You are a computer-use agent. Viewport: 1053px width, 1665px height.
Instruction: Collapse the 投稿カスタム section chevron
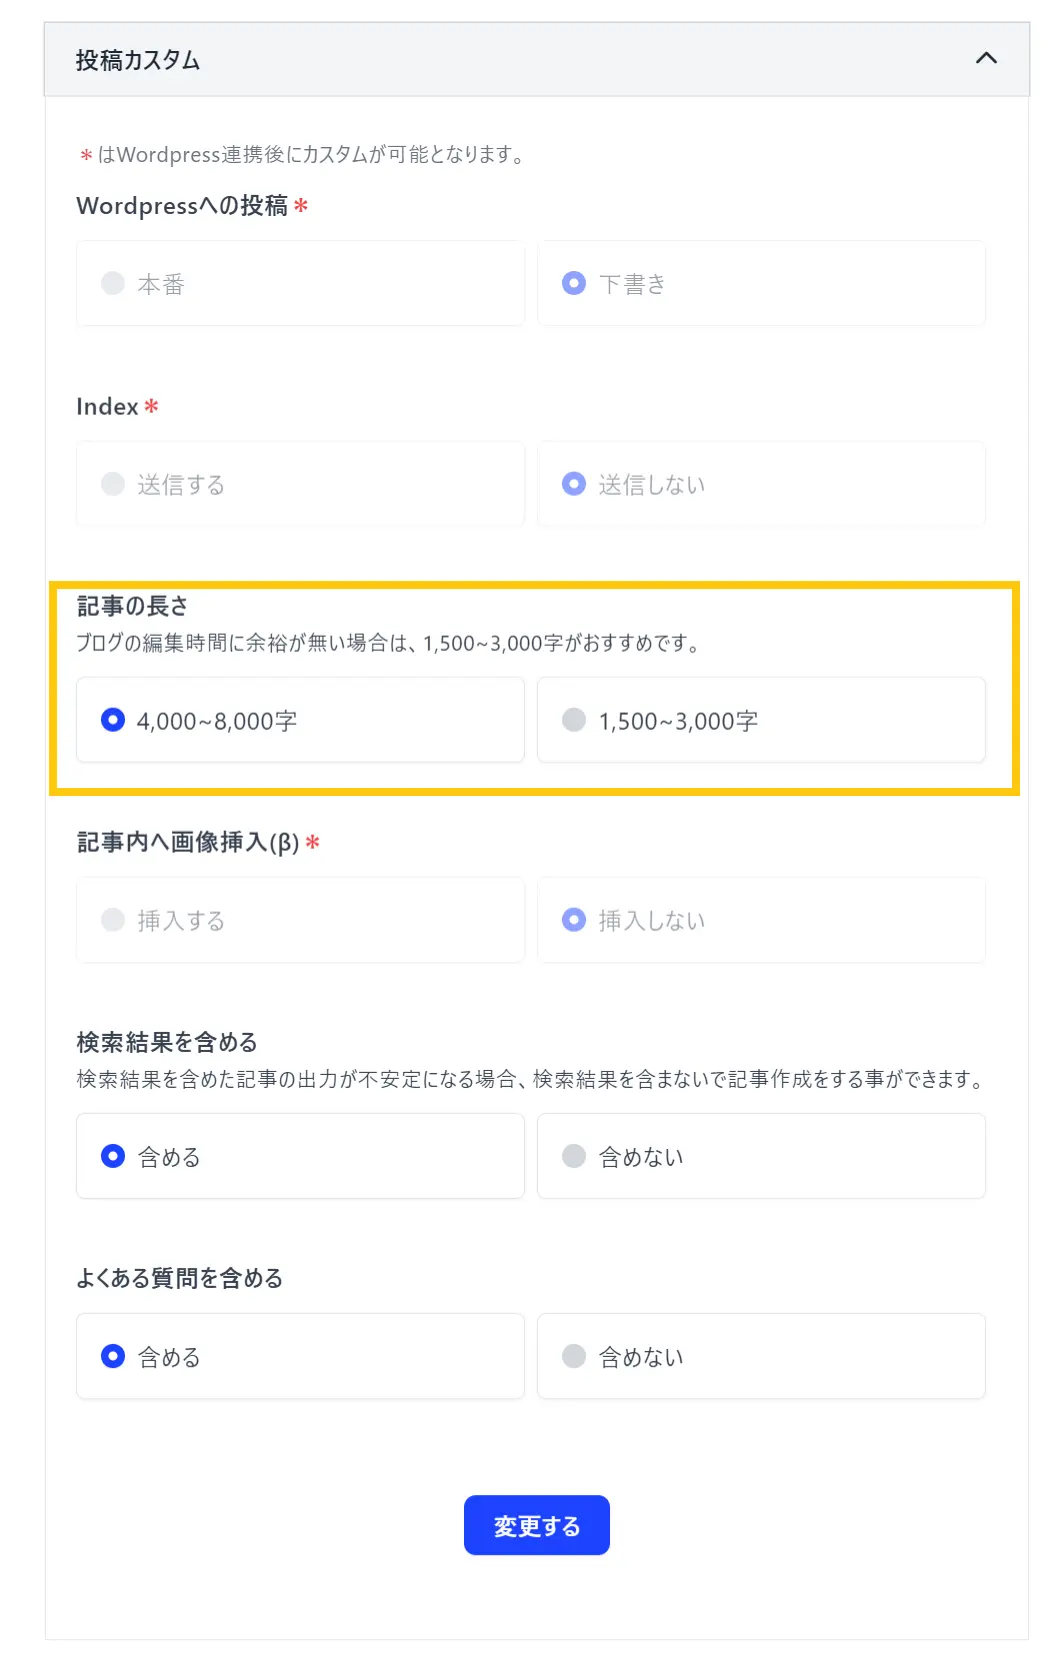[x=986, y=58]
